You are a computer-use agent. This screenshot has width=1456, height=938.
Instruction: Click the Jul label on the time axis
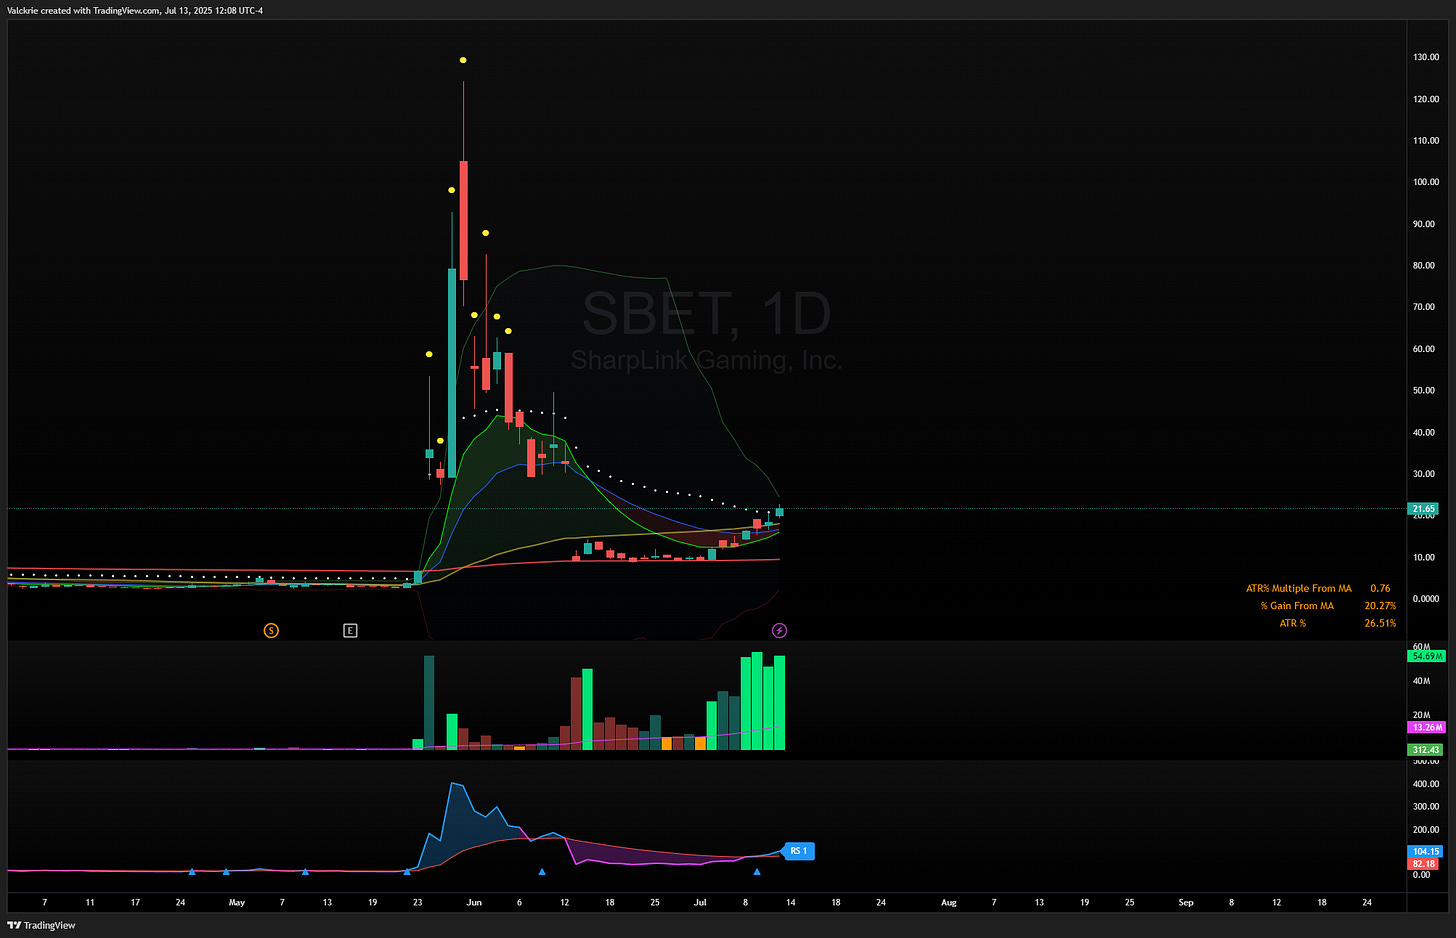700,902
